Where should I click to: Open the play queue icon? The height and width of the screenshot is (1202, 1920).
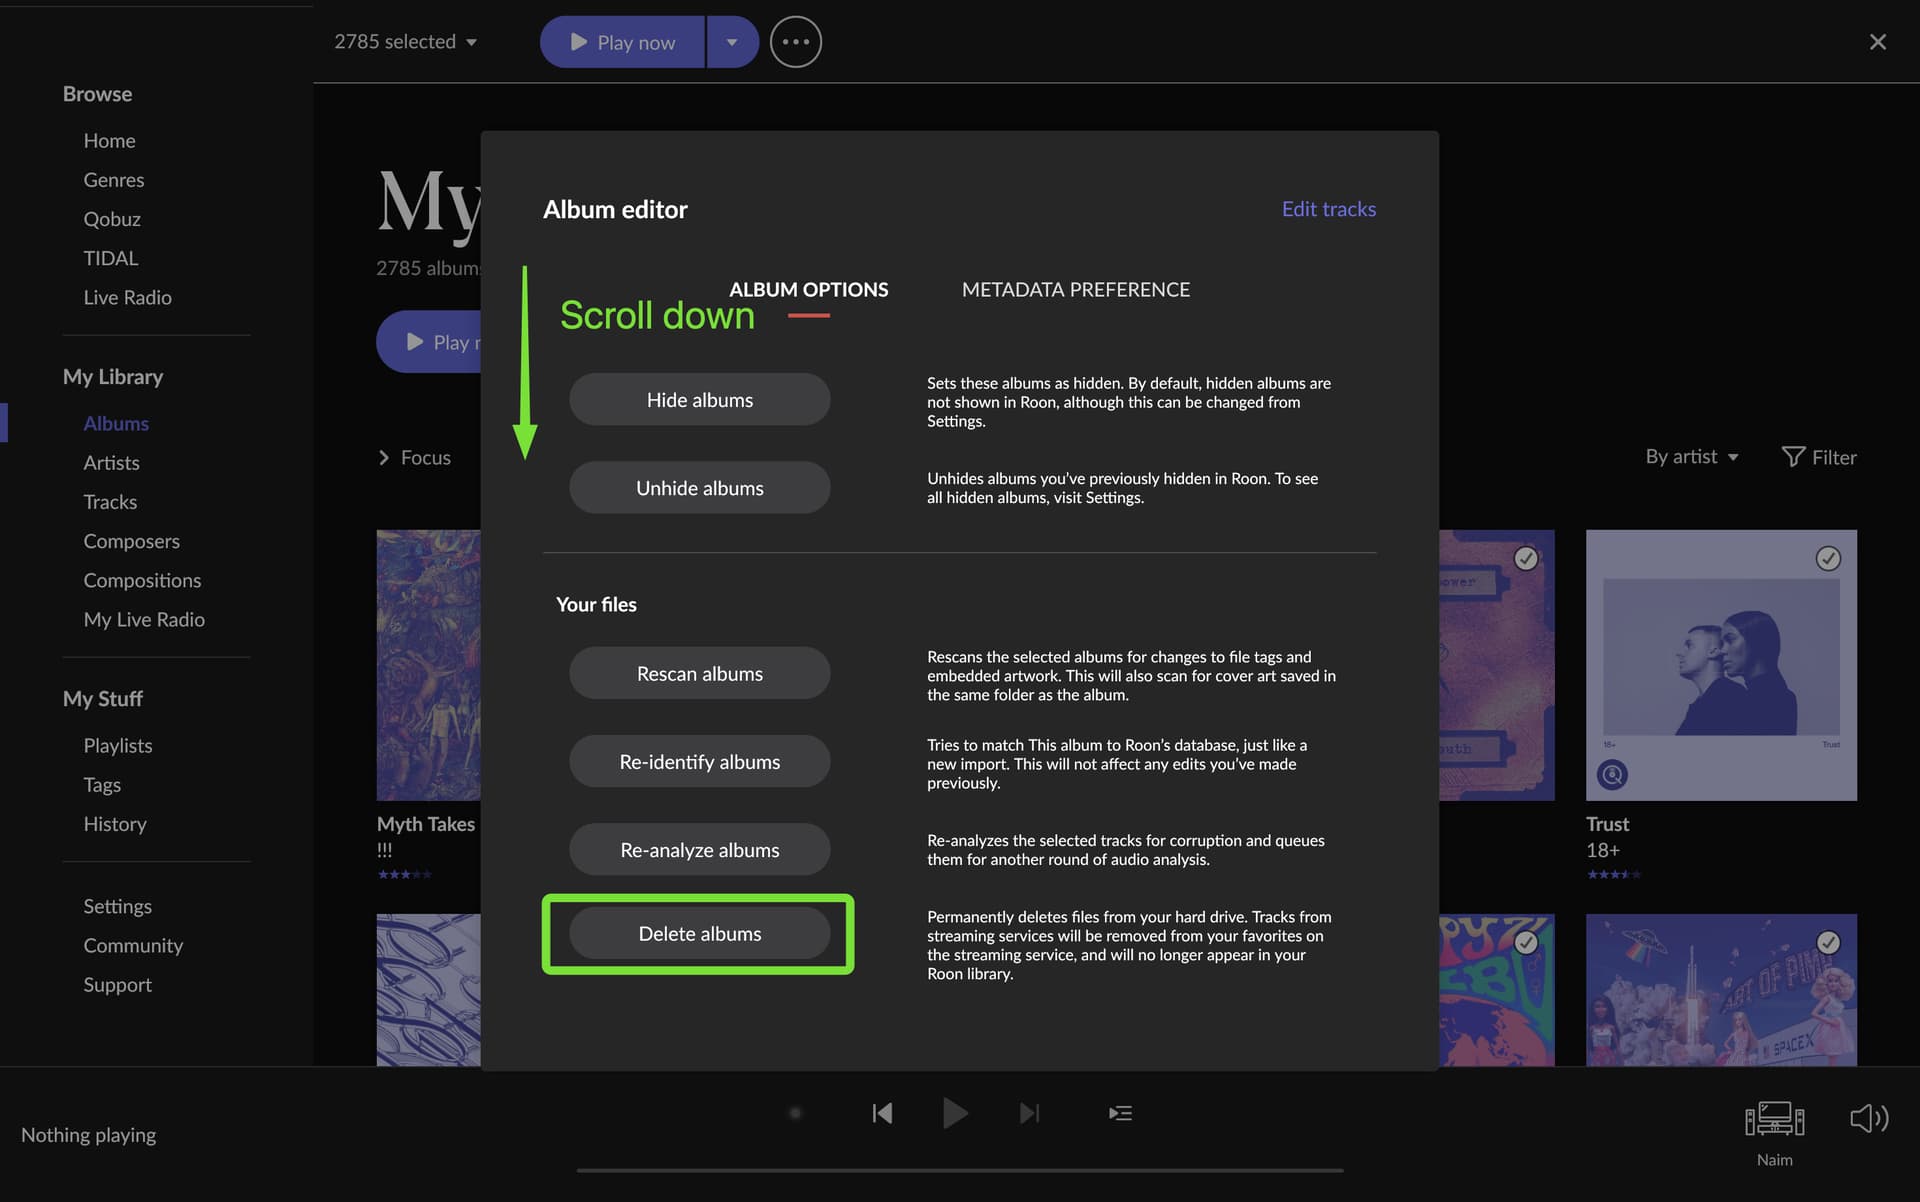click(x=1120, y=1112)
